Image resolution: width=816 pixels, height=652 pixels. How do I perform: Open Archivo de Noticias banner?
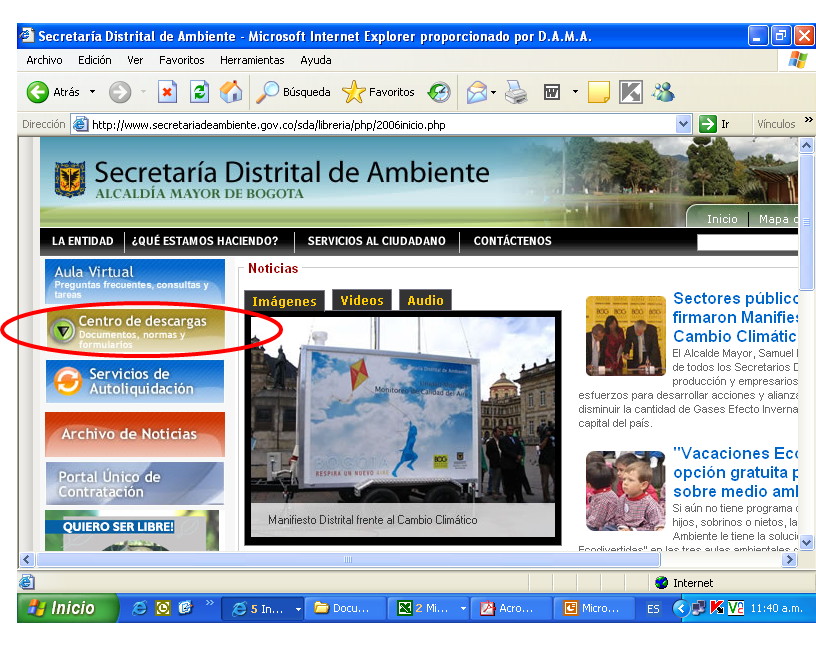click(135, 434)
